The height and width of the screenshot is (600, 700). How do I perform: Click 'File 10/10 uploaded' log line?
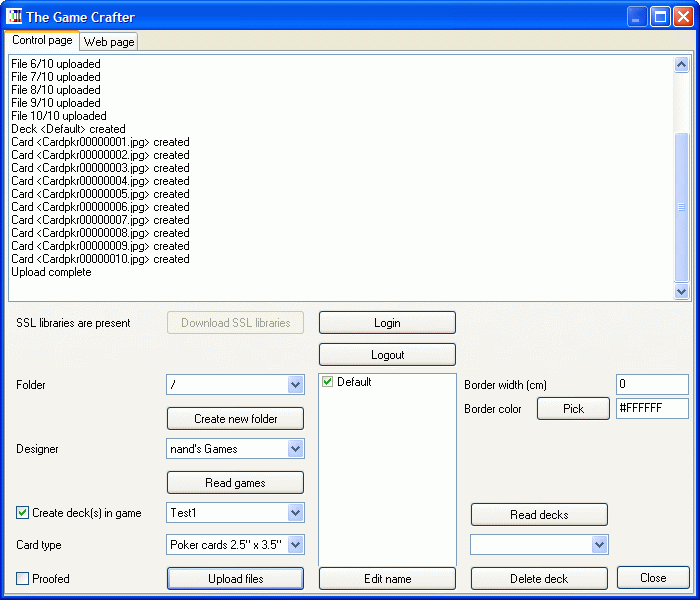coord(59,116)
